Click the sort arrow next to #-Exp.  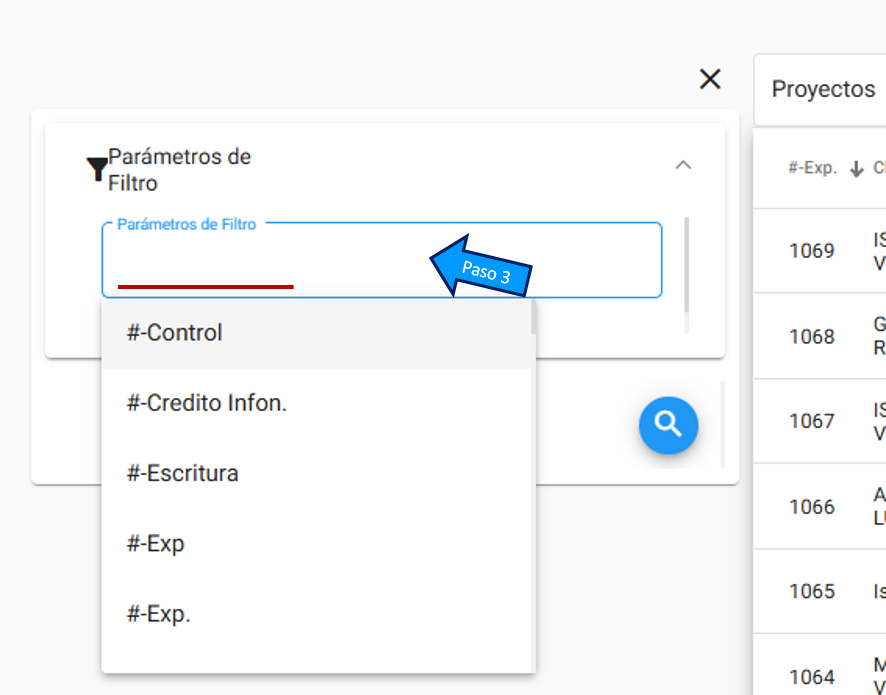(857, 169)
